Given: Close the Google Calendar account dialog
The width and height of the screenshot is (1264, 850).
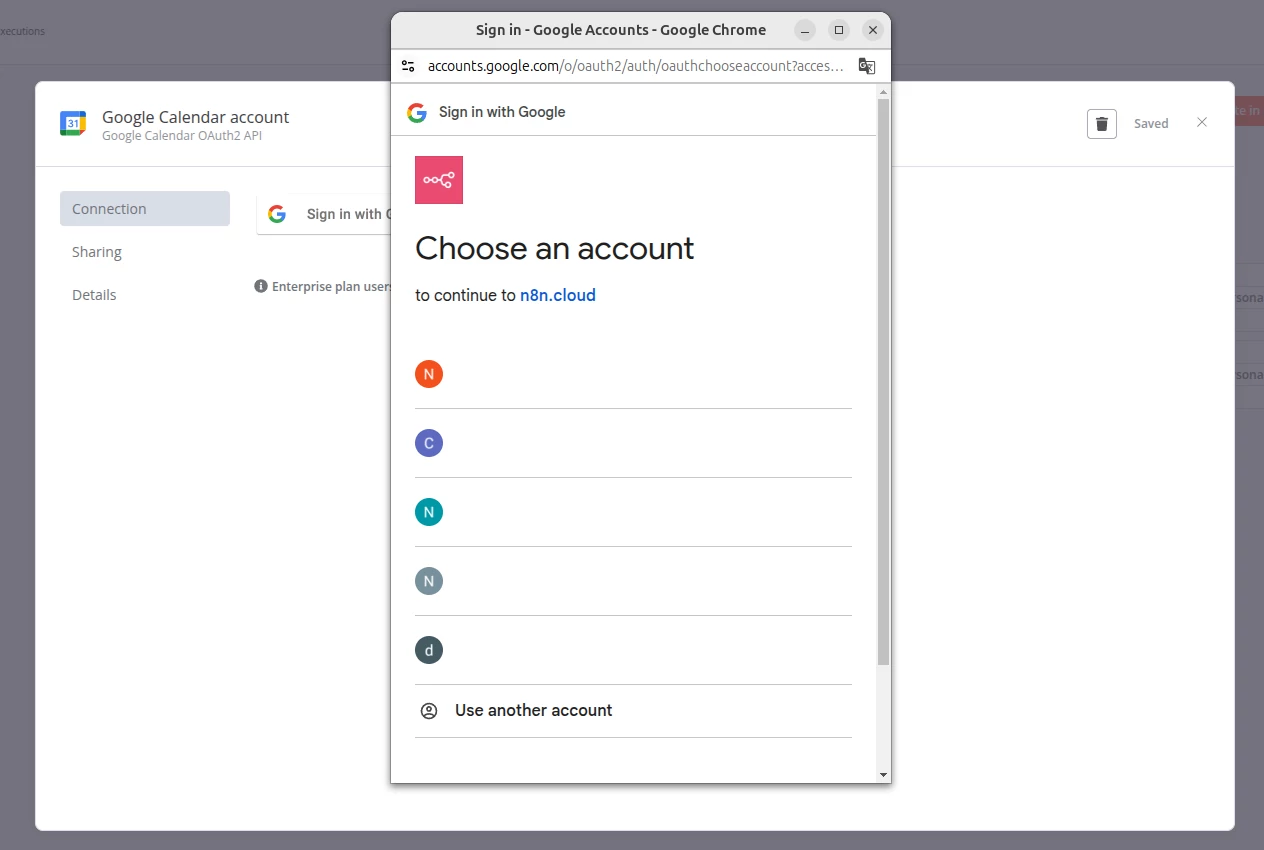Looking at the screenshot, I should 1202,122.
